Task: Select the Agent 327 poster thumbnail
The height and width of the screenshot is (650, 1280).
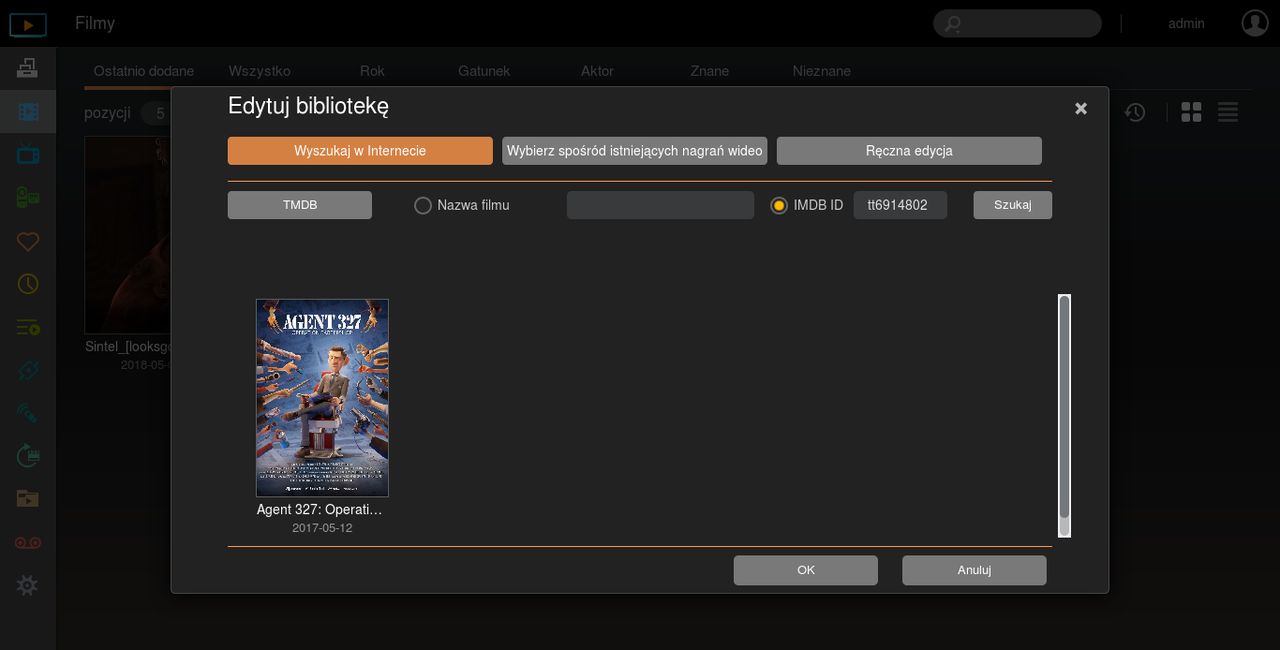Action: (x=322, y=398)
